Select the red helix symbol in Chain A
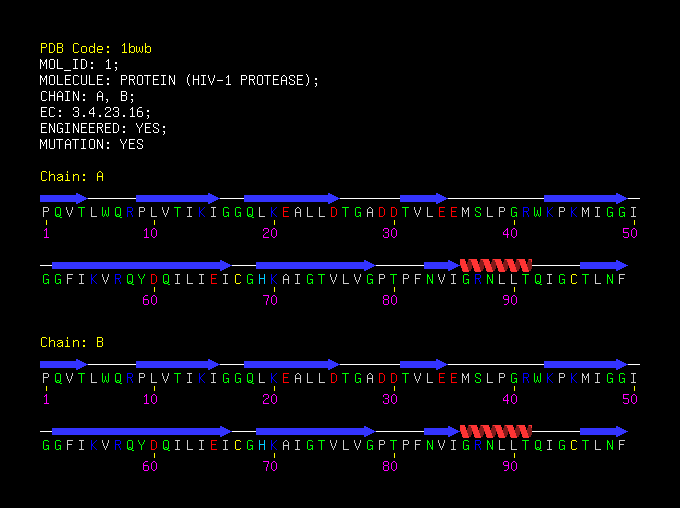Viewport: 680px width, 508px height. 496,265
